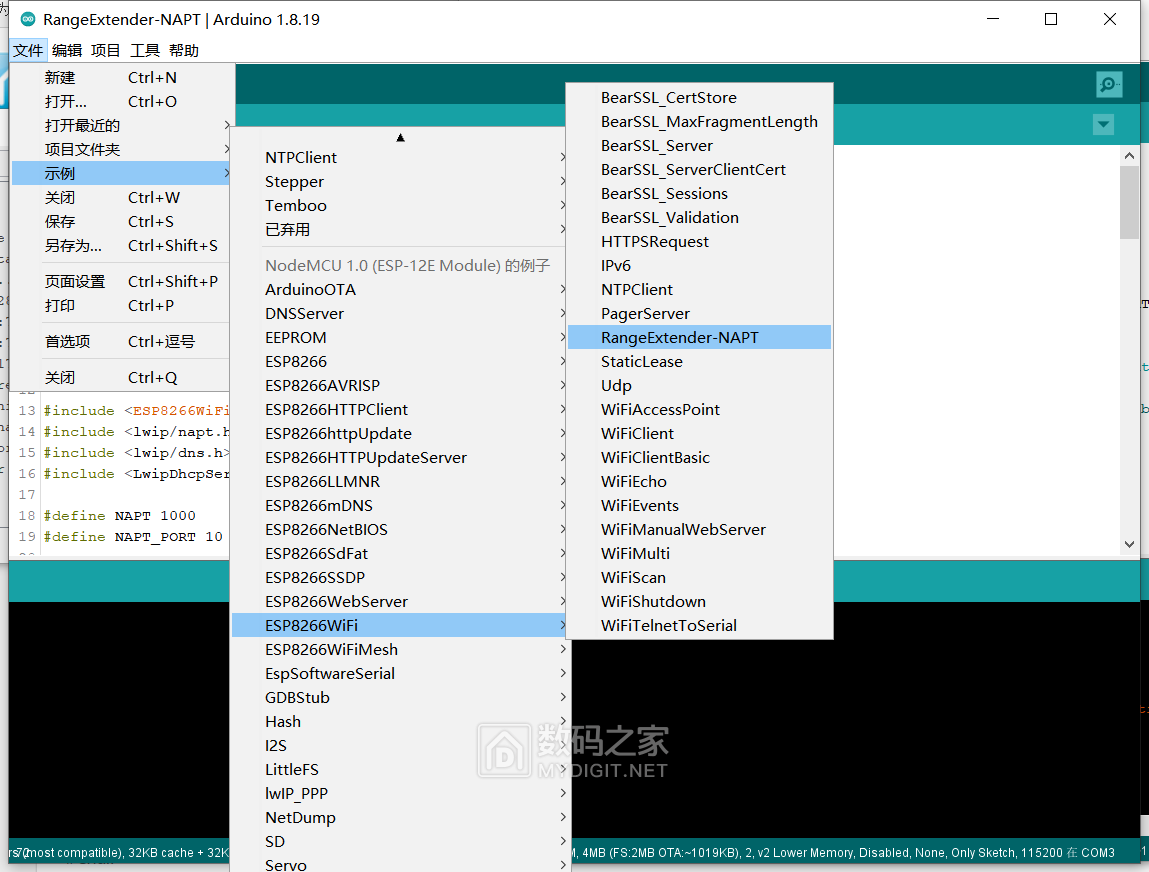This screenshot has width=1149, height=872.
Task: Click the up arrow scrolling the examples list
Action: [400, 137]
